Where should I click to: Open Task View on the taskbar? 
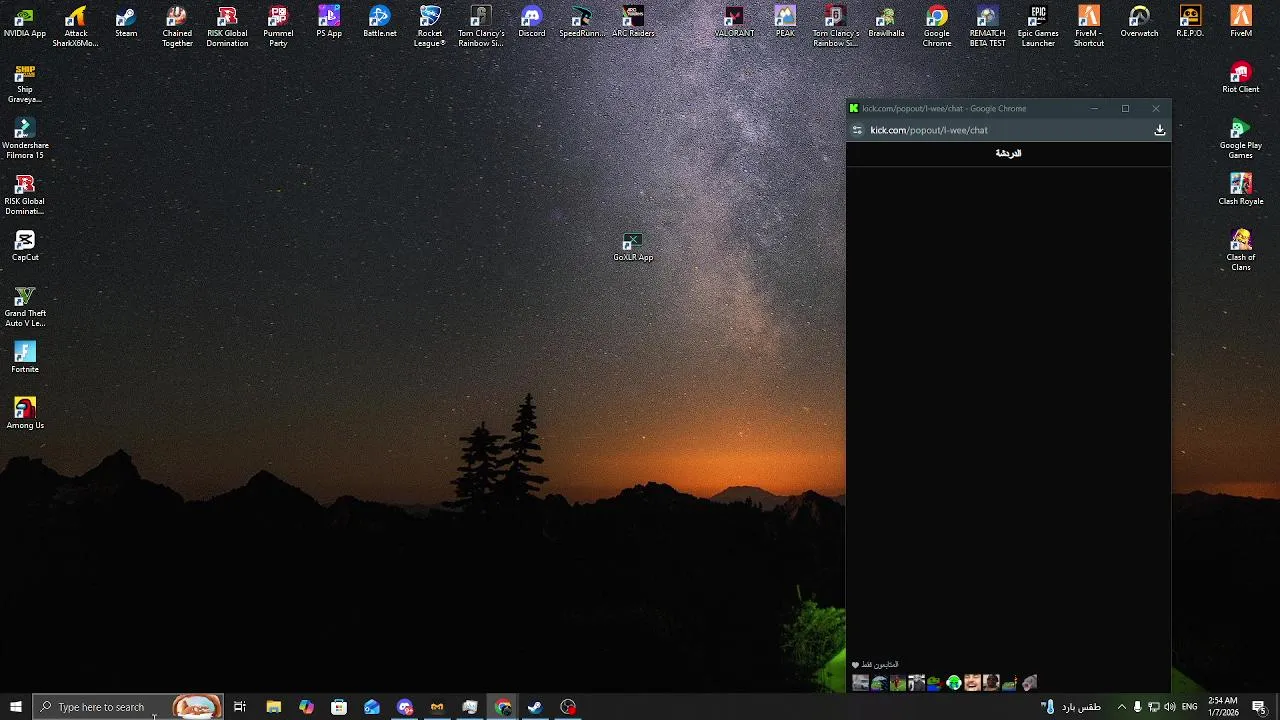click(x=240, y=707)
